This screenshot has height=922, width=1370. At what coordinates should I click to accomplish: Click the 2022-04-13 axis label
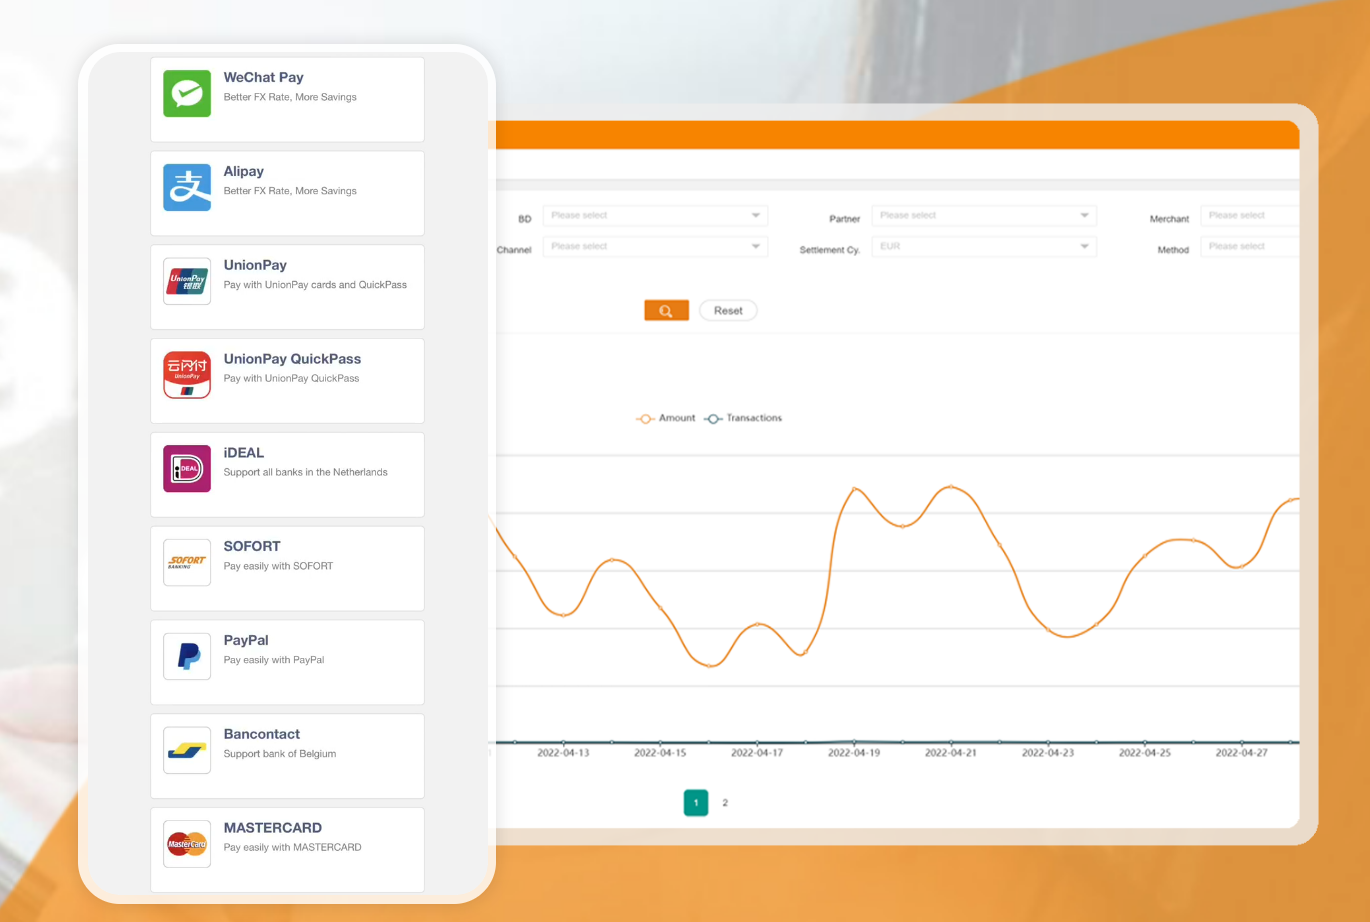563,753
